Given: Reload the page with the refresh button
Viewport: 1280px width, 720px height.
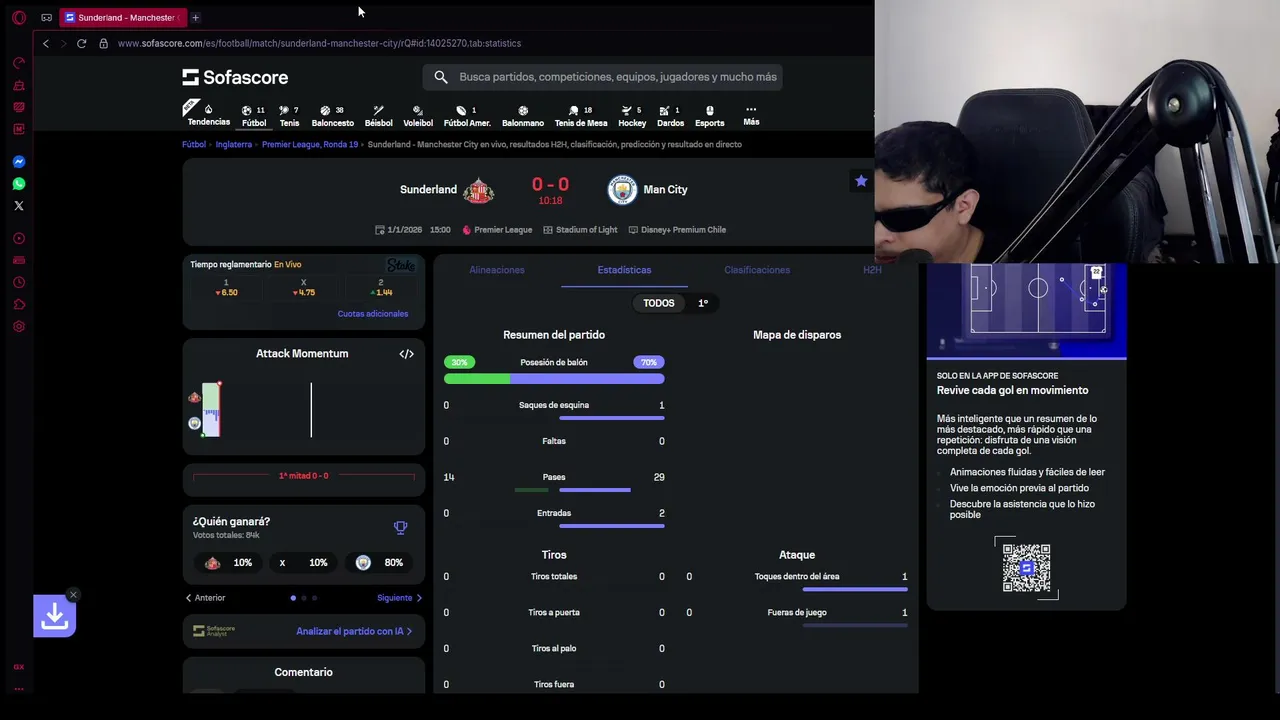Looking at the screenshot, I should (81, 43).
